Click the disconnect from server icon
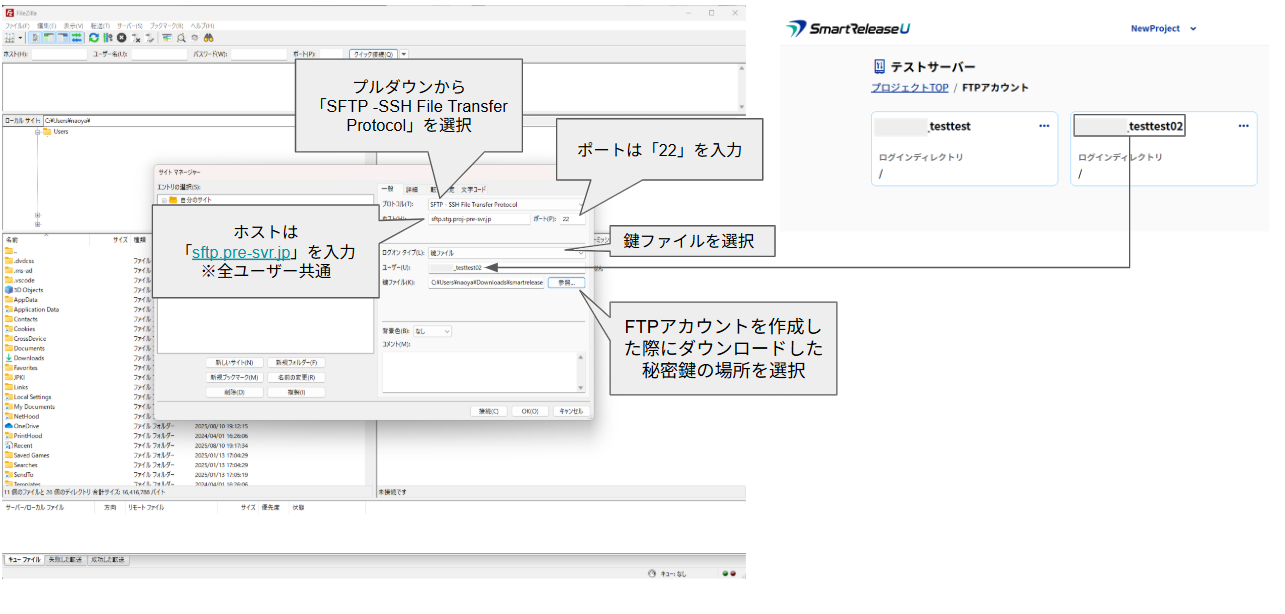The height and width of the screenshot is (614, 1285). pyautogui.click(x=136, y=38)
